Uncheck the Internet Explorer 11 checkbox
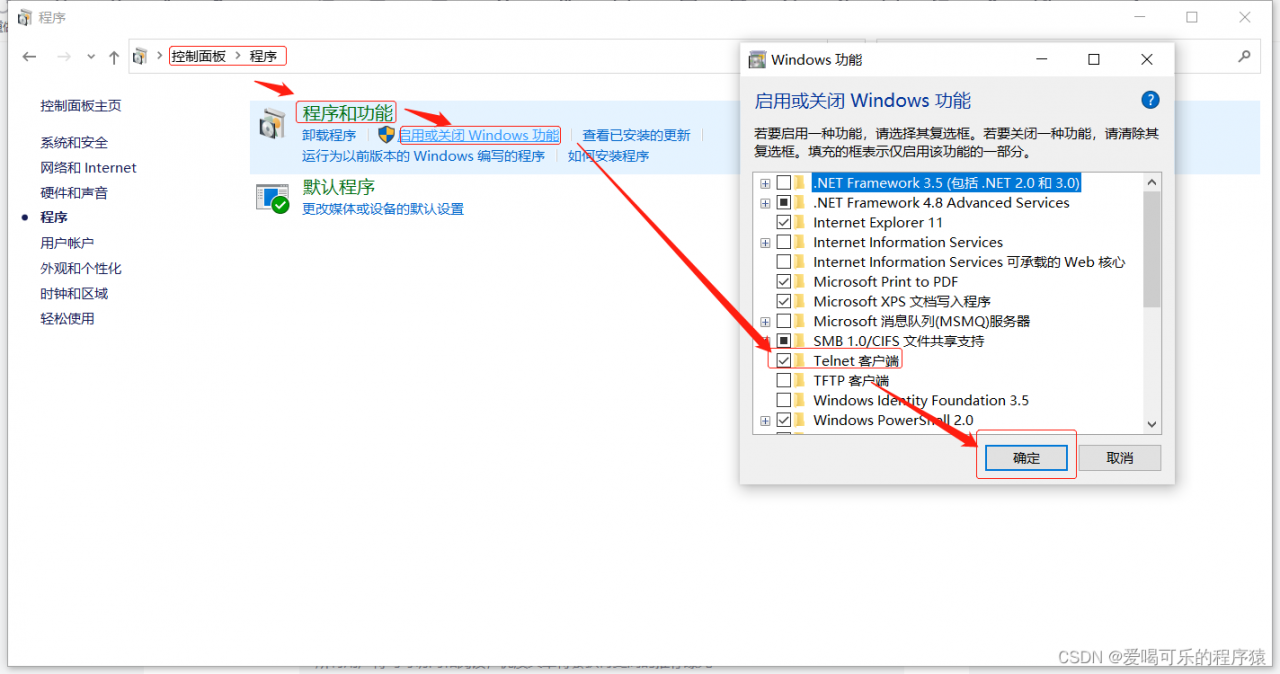The width and height of the screenshot is (1280, 674). [784, 222]
